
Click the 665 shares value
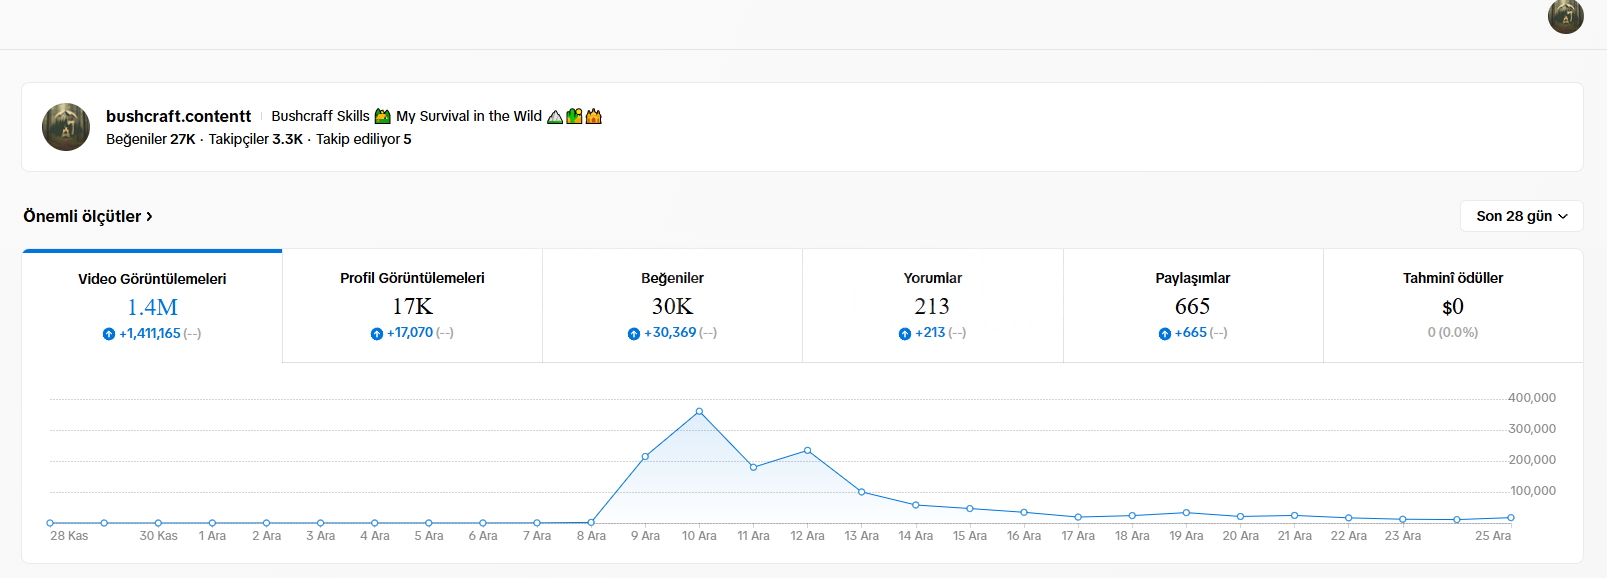click(x=1192, y=306)
